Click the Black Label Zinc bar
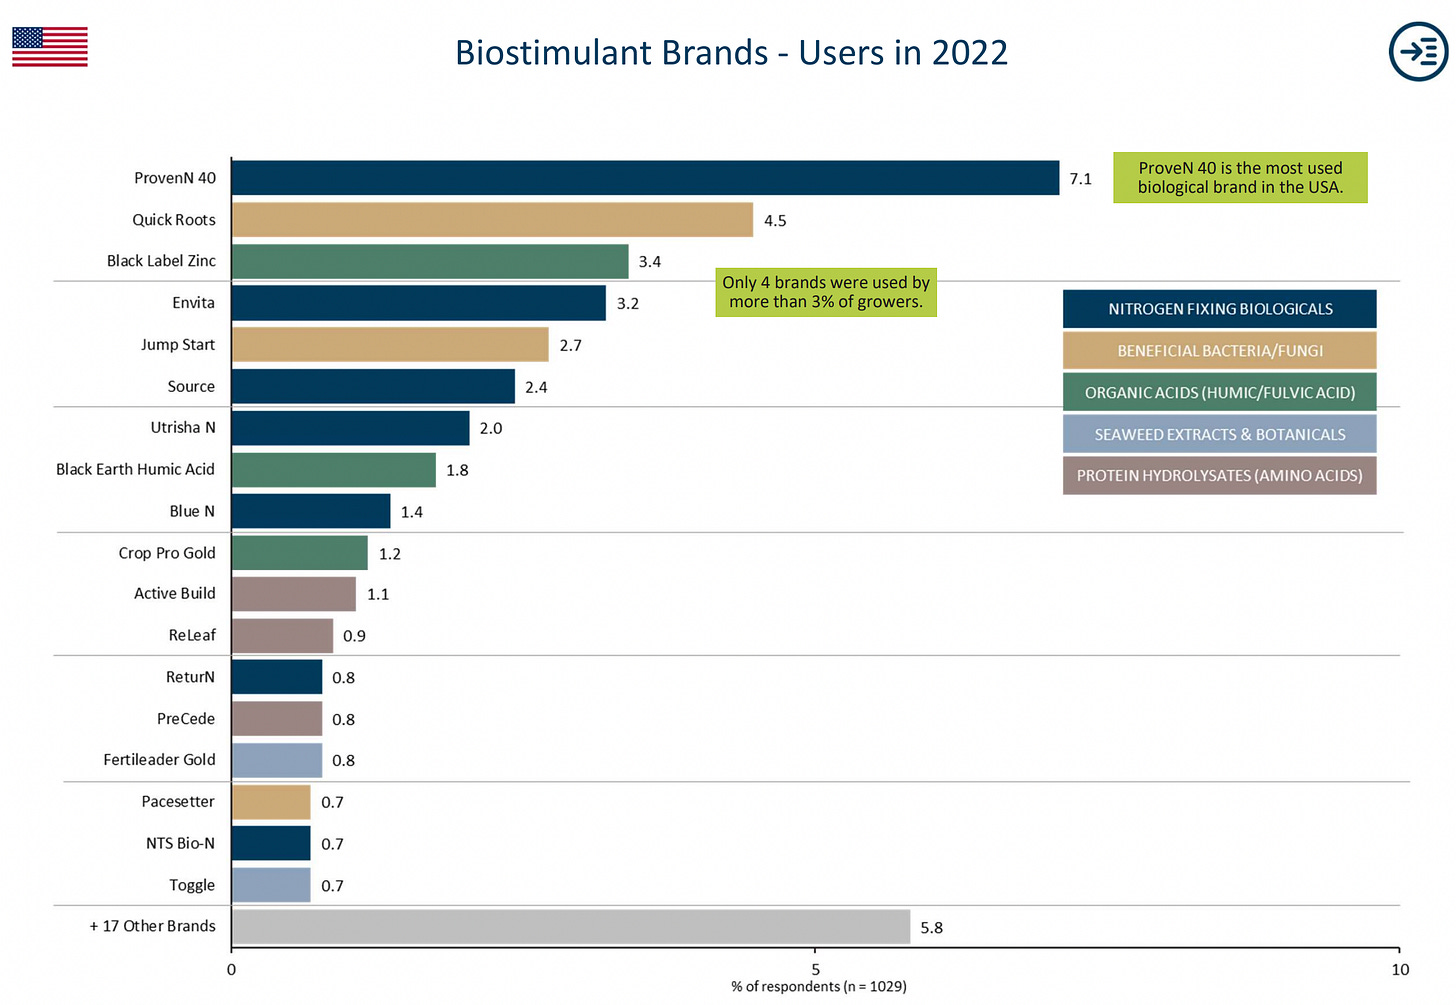This screenshot has width=1456, height=1005. click(x=430, y=261)
